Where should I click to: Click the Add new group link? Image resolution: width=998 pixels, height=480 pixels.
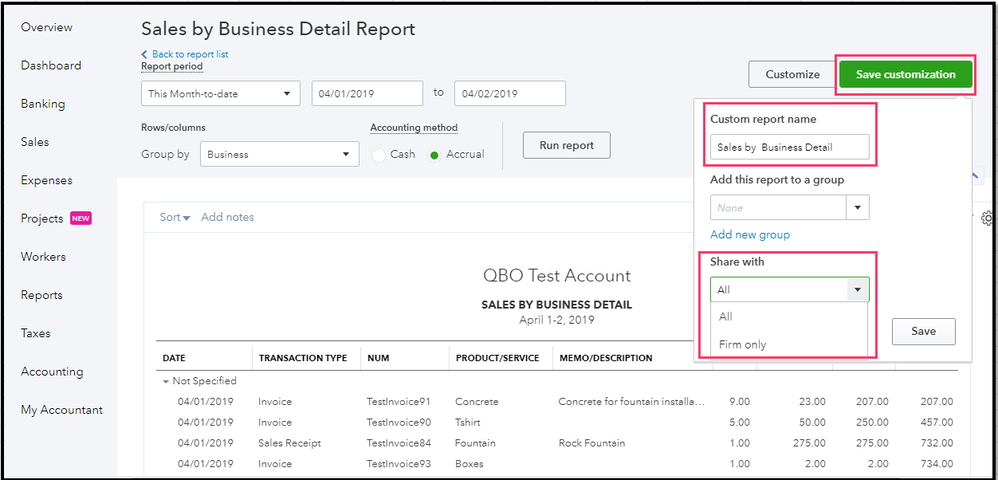[x=749, y=235]
